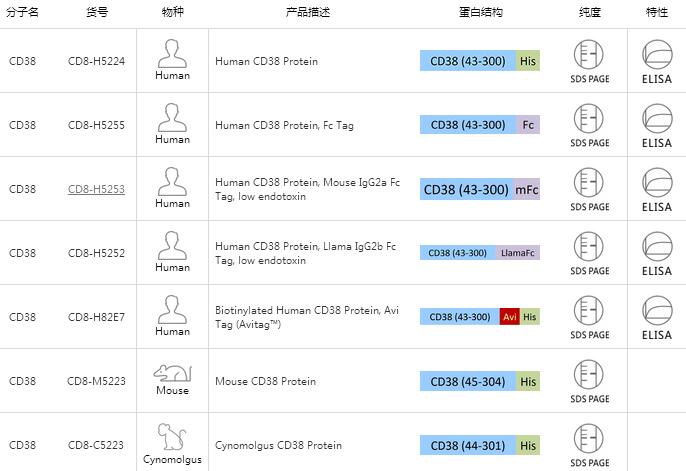The image size is (686, 471).
Task: Click the SDS PAGE icon for CD8-H5224
Action: 590,53
